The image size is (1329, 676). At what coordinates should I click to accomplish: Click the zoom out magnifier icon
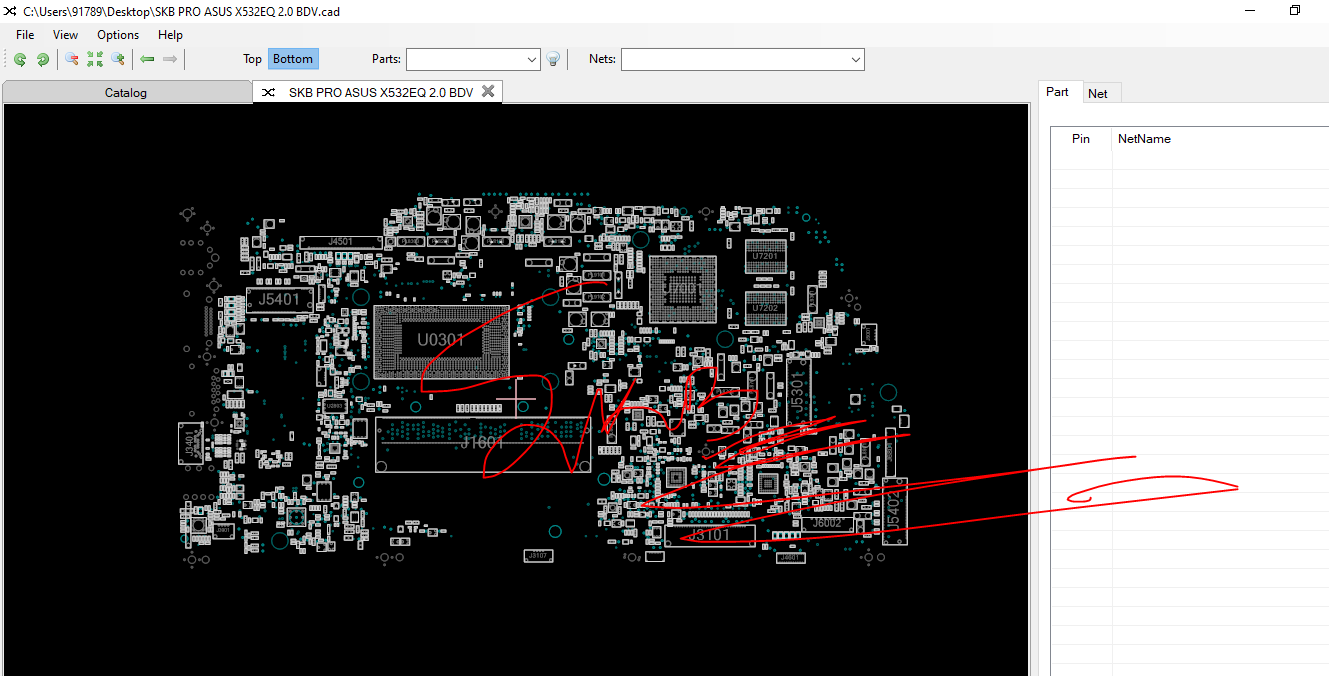click(x=72, y=60)
